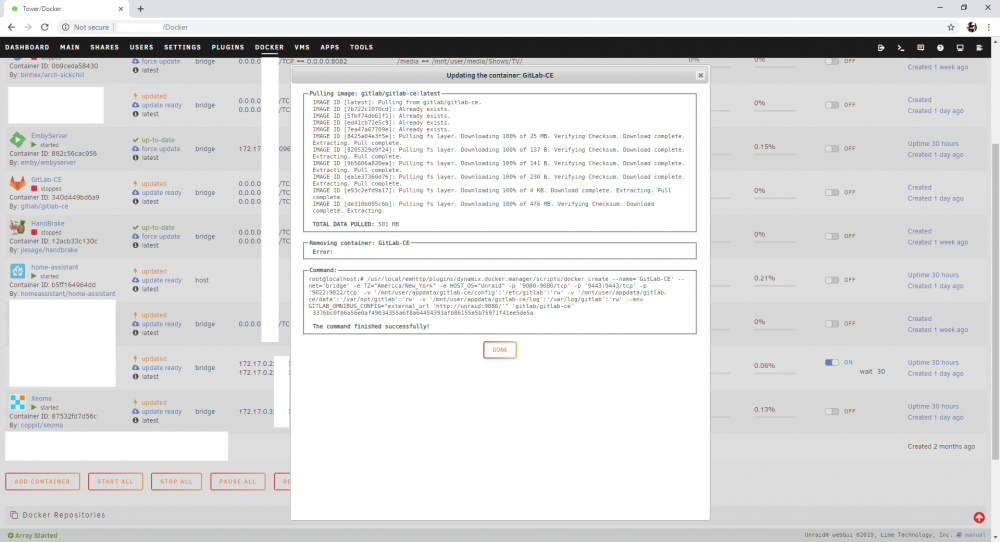Click the GitLab-CE fox icon
The width and height of the screenshot is (1000, 542).
[x=17, y=183]
